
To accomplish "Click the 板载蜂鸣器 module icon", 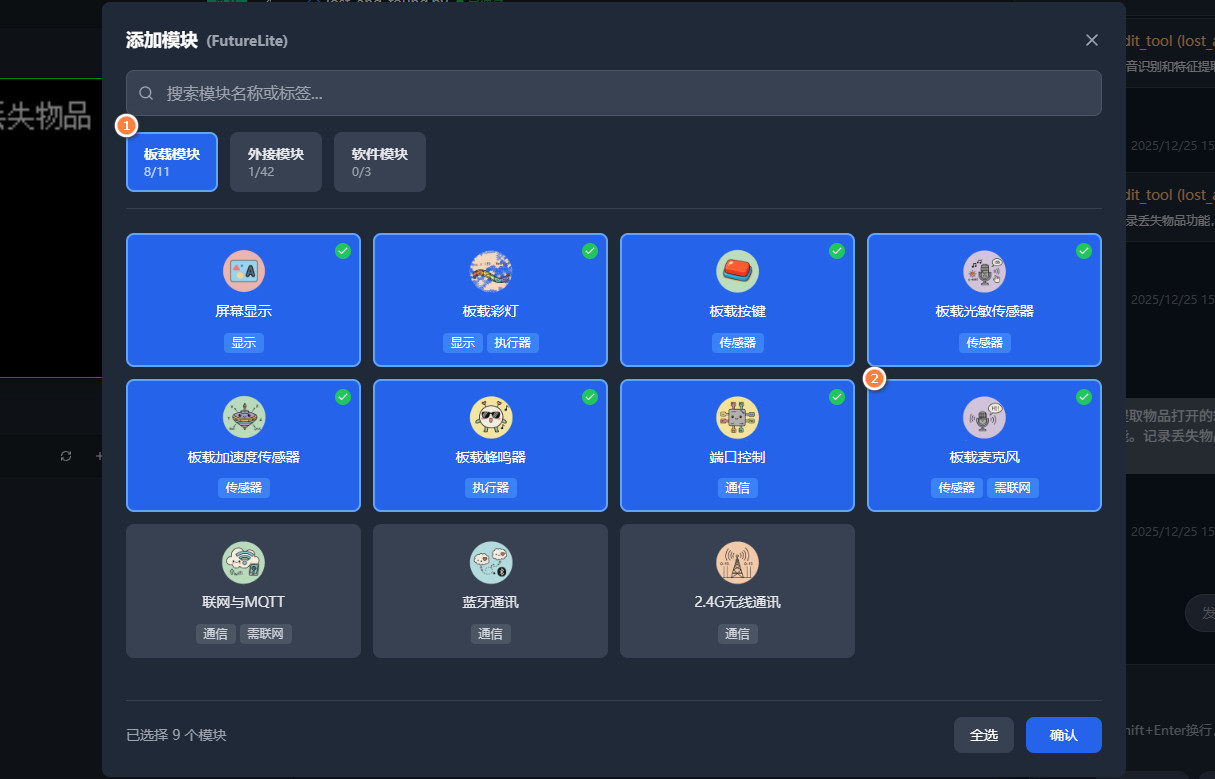I will [x=490, y=417].
